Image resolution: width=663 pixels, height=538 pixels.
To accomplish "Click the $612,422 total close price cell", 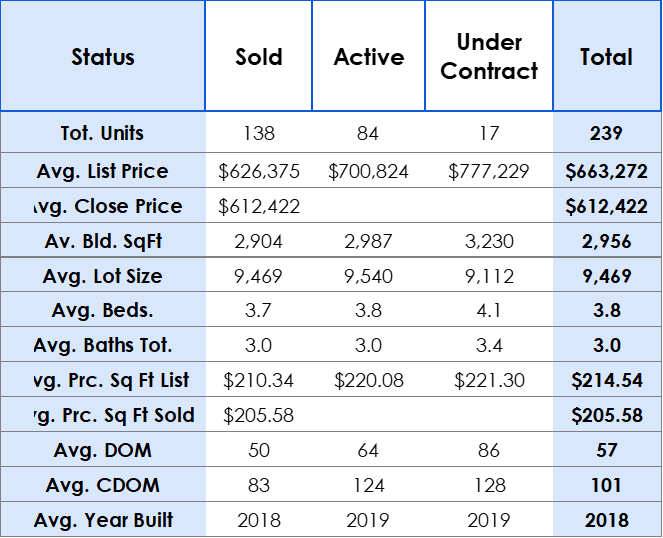I will 606,206.
